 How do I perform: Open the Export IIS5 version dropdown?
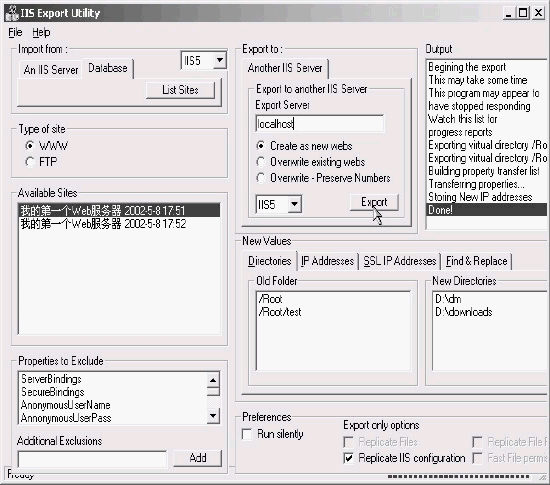[x=295, y=204]
